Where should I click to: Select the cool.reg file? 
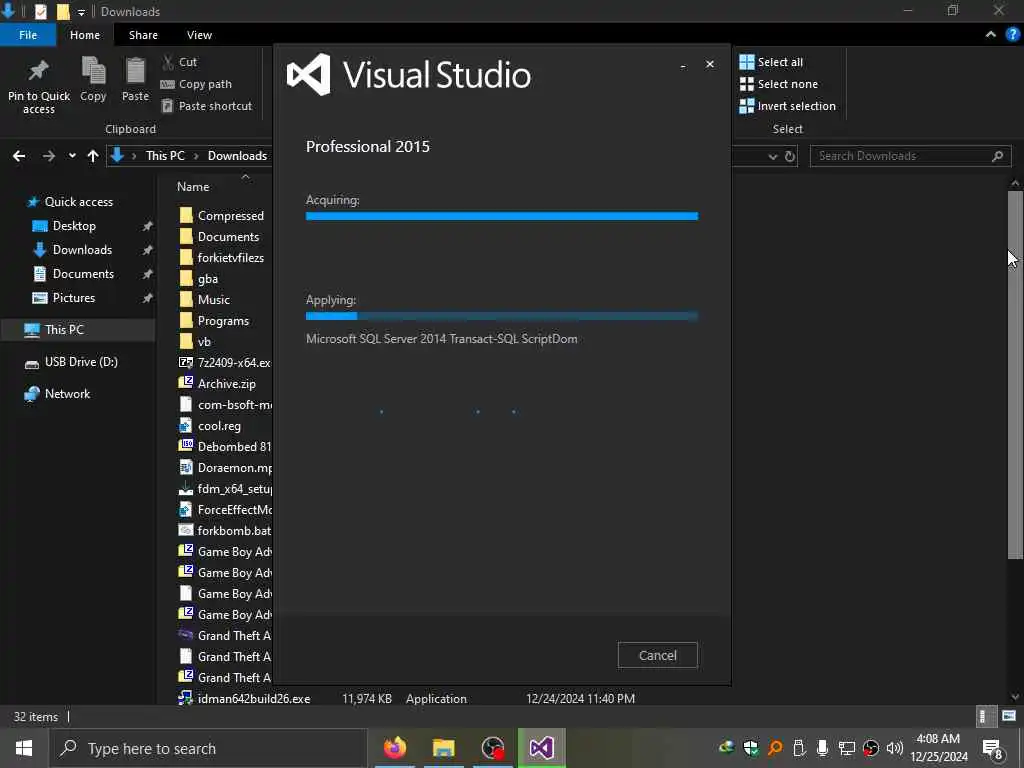[219, 426]
